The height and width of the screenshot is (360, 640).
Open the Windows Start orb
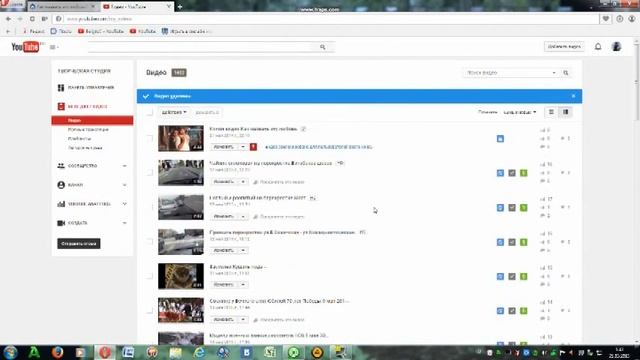10,352
